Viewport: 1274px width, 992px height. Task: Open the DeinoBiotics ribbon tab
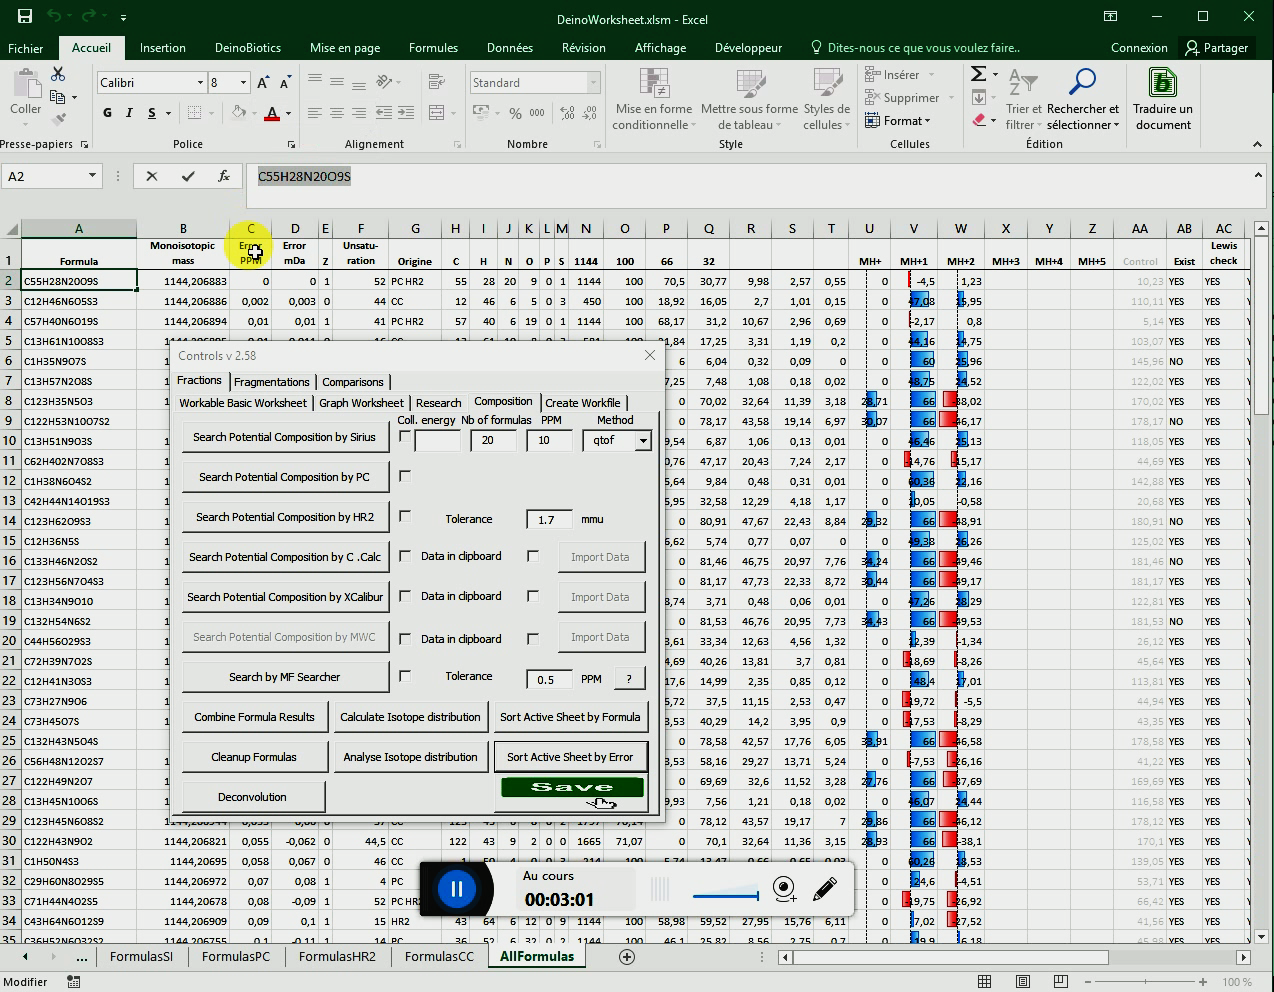pos(248,48)
